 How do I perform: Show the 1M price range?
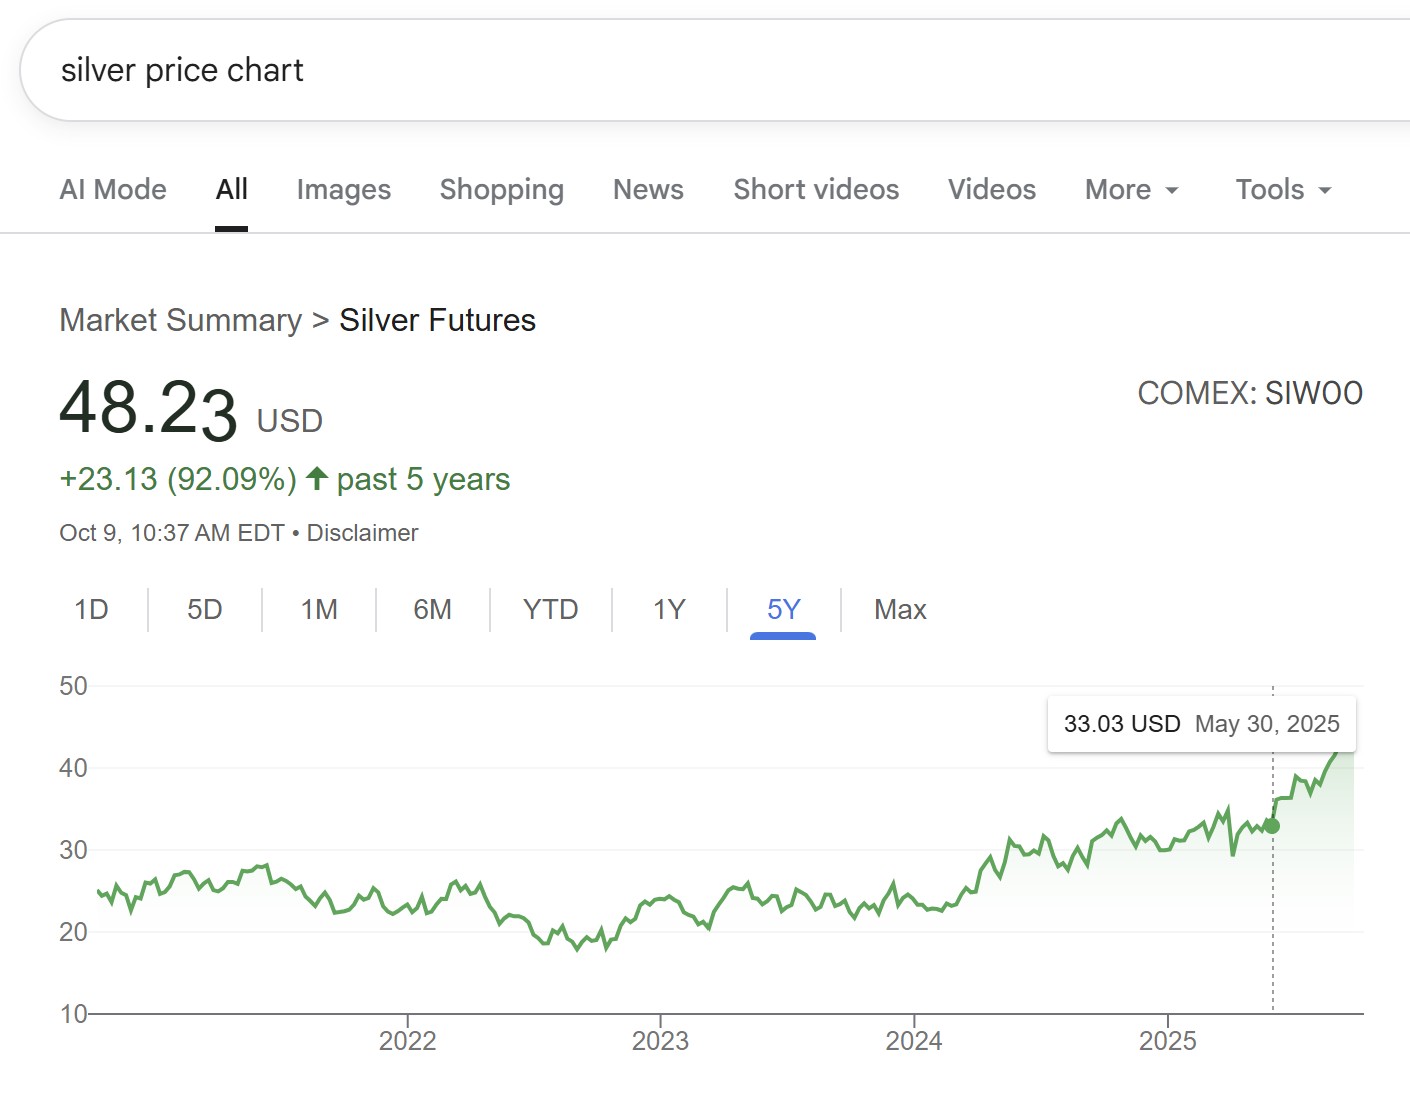[x=319, y=610]
